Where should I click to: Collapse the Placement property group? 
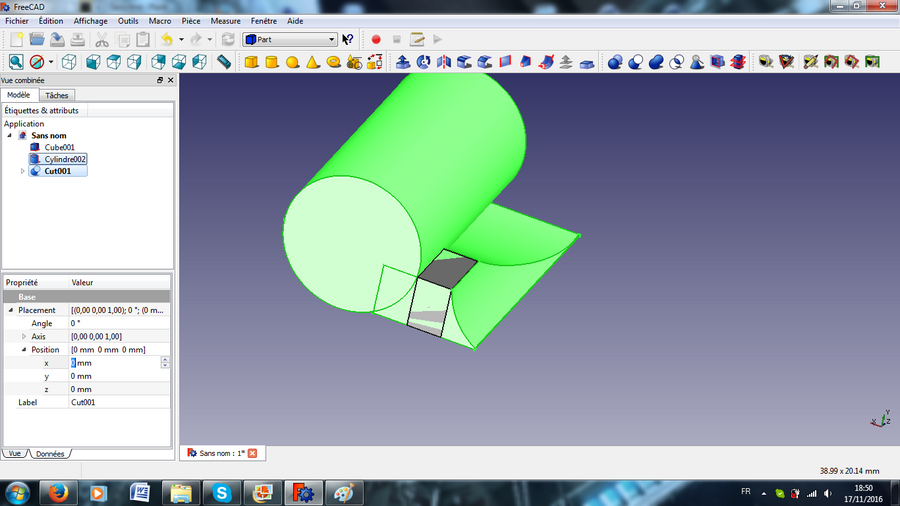coord(11,311)
